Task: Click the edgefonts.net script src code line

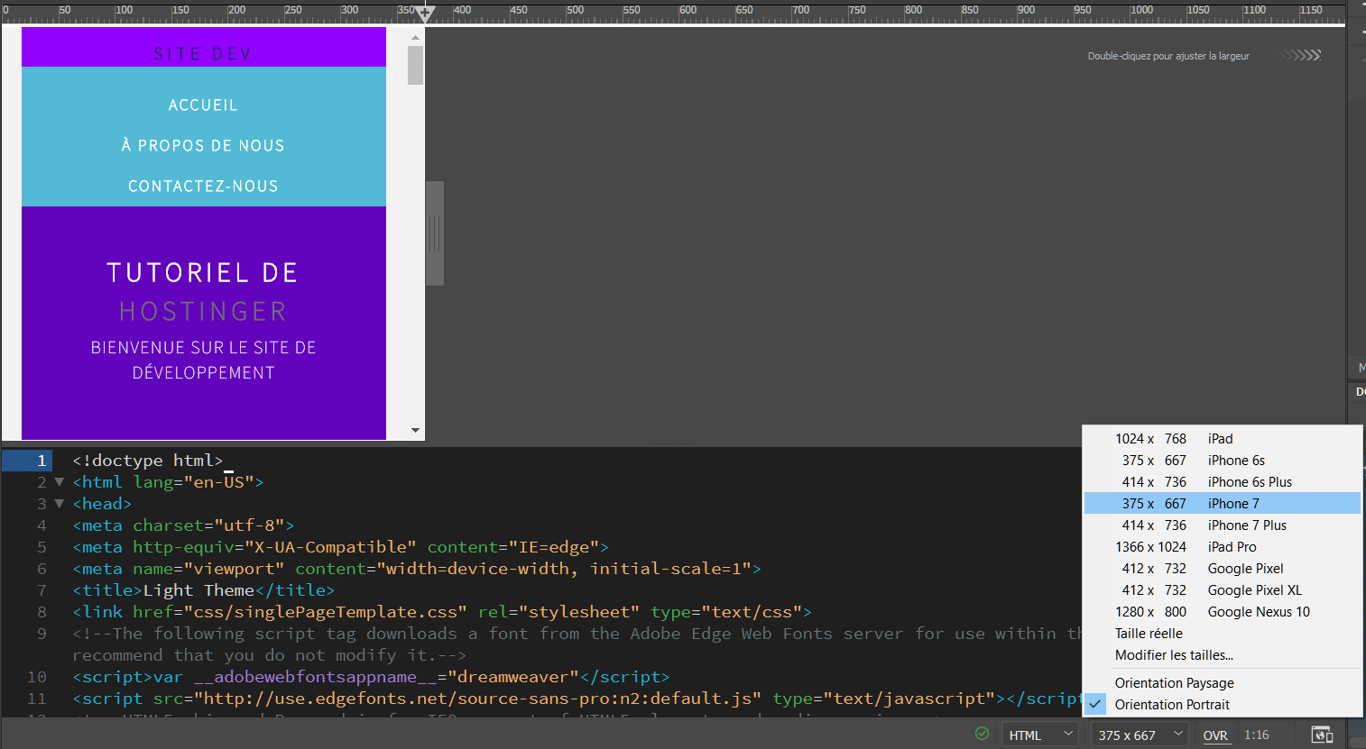Action: 577,699
